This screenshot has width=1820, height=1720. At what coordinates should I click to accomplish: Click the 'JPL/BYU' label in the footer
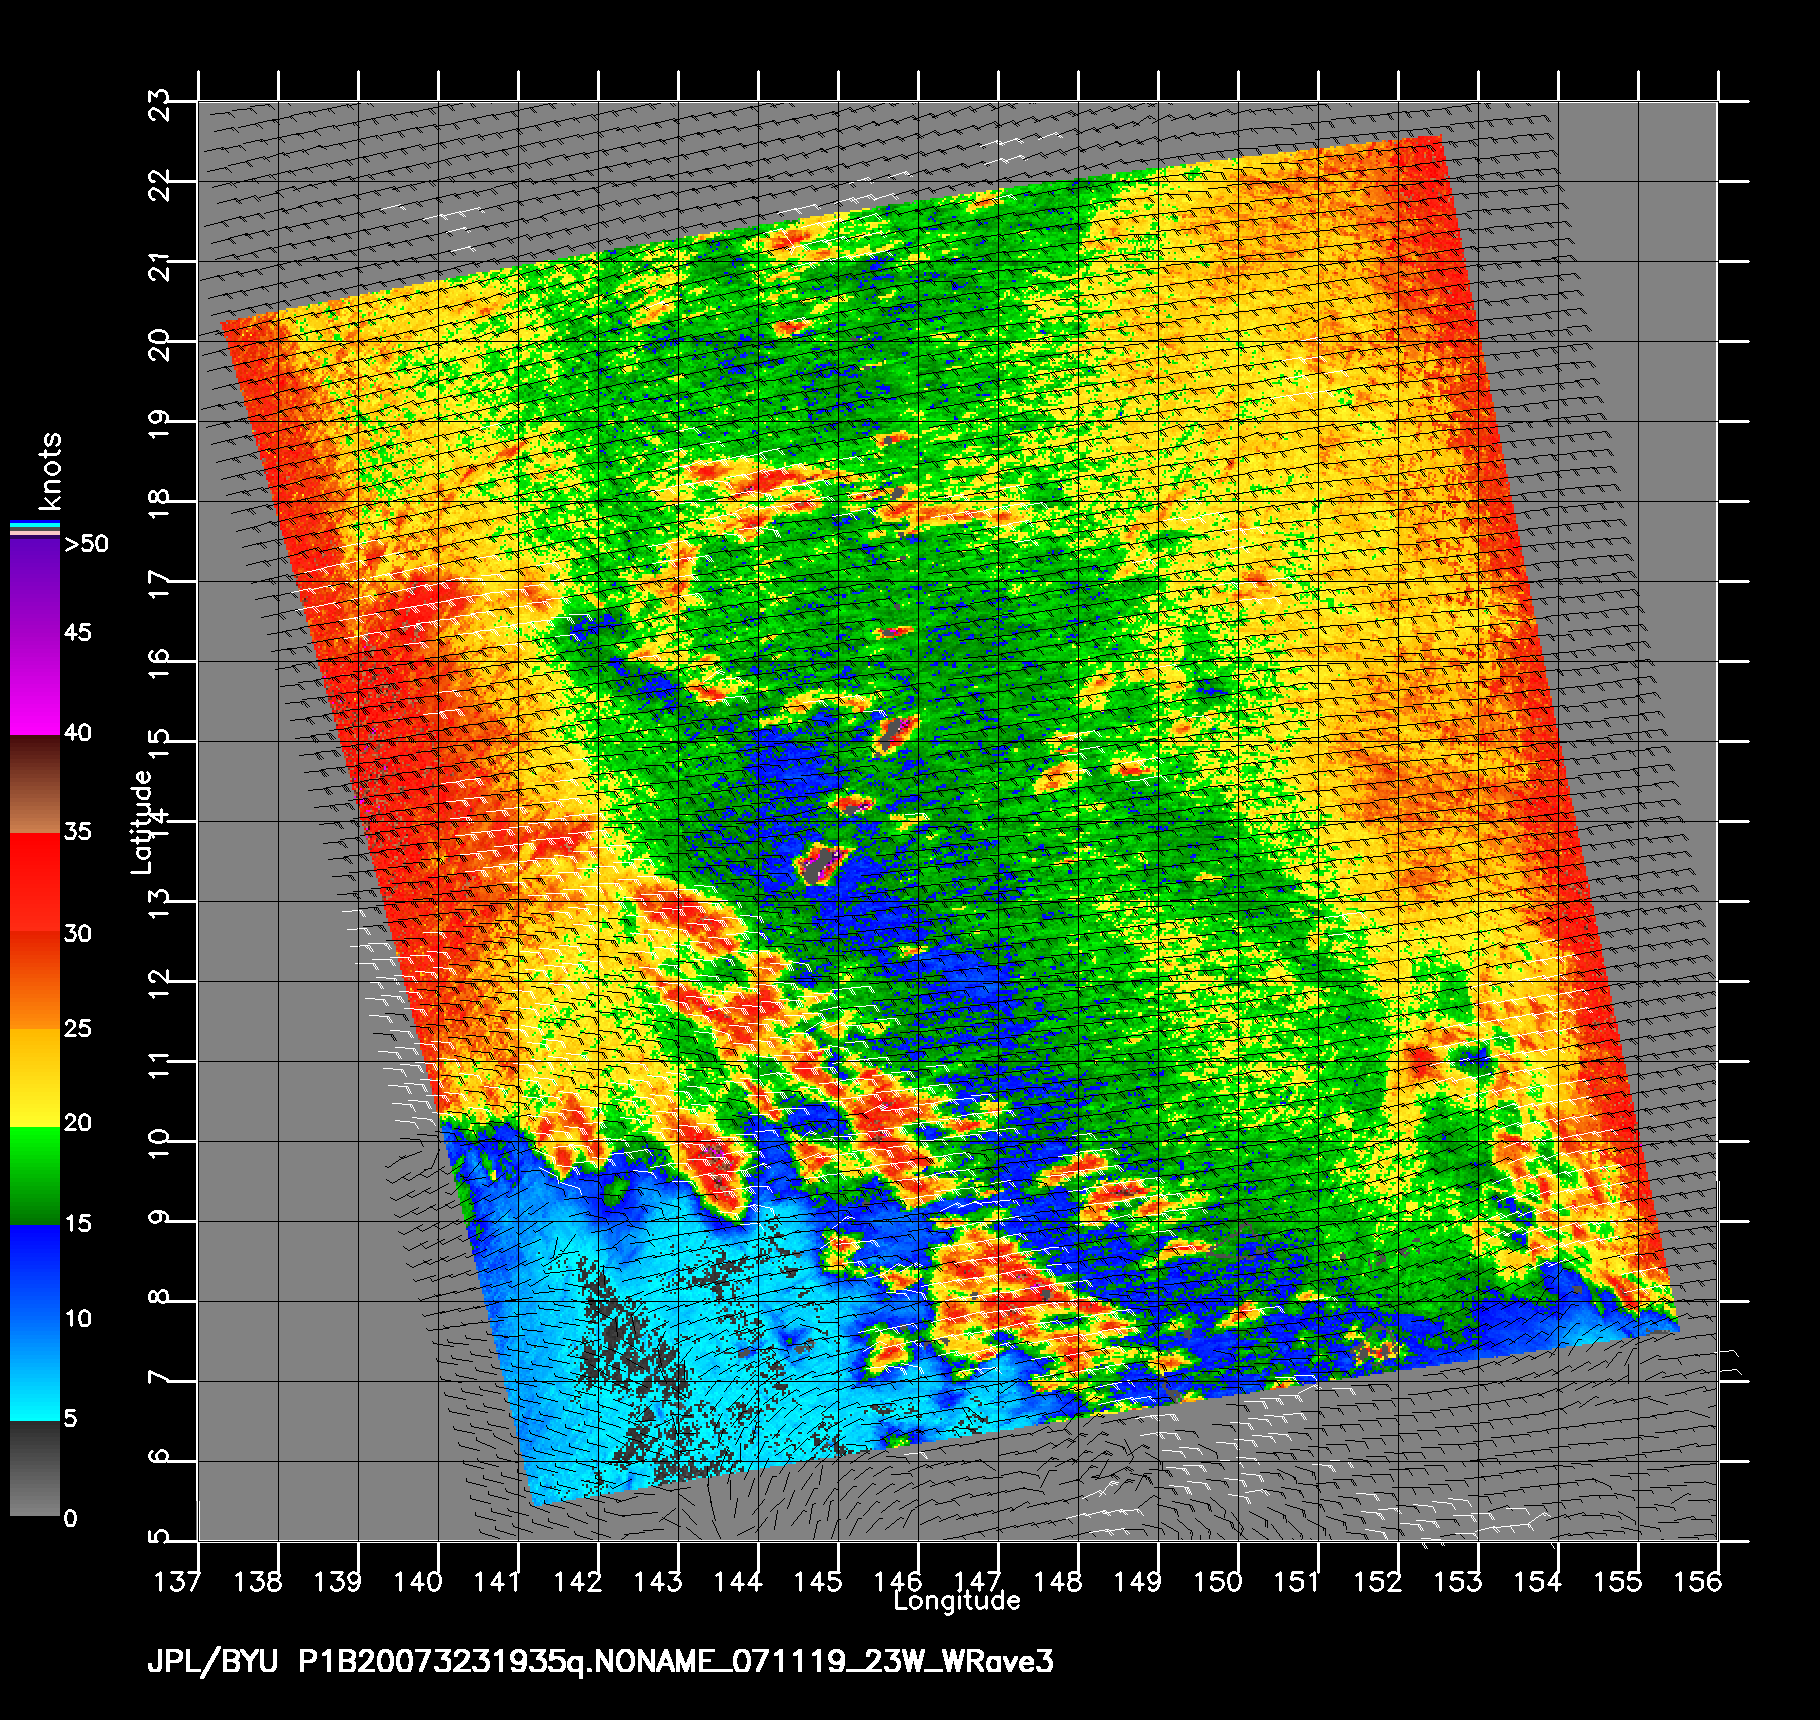pos(212,1662)
